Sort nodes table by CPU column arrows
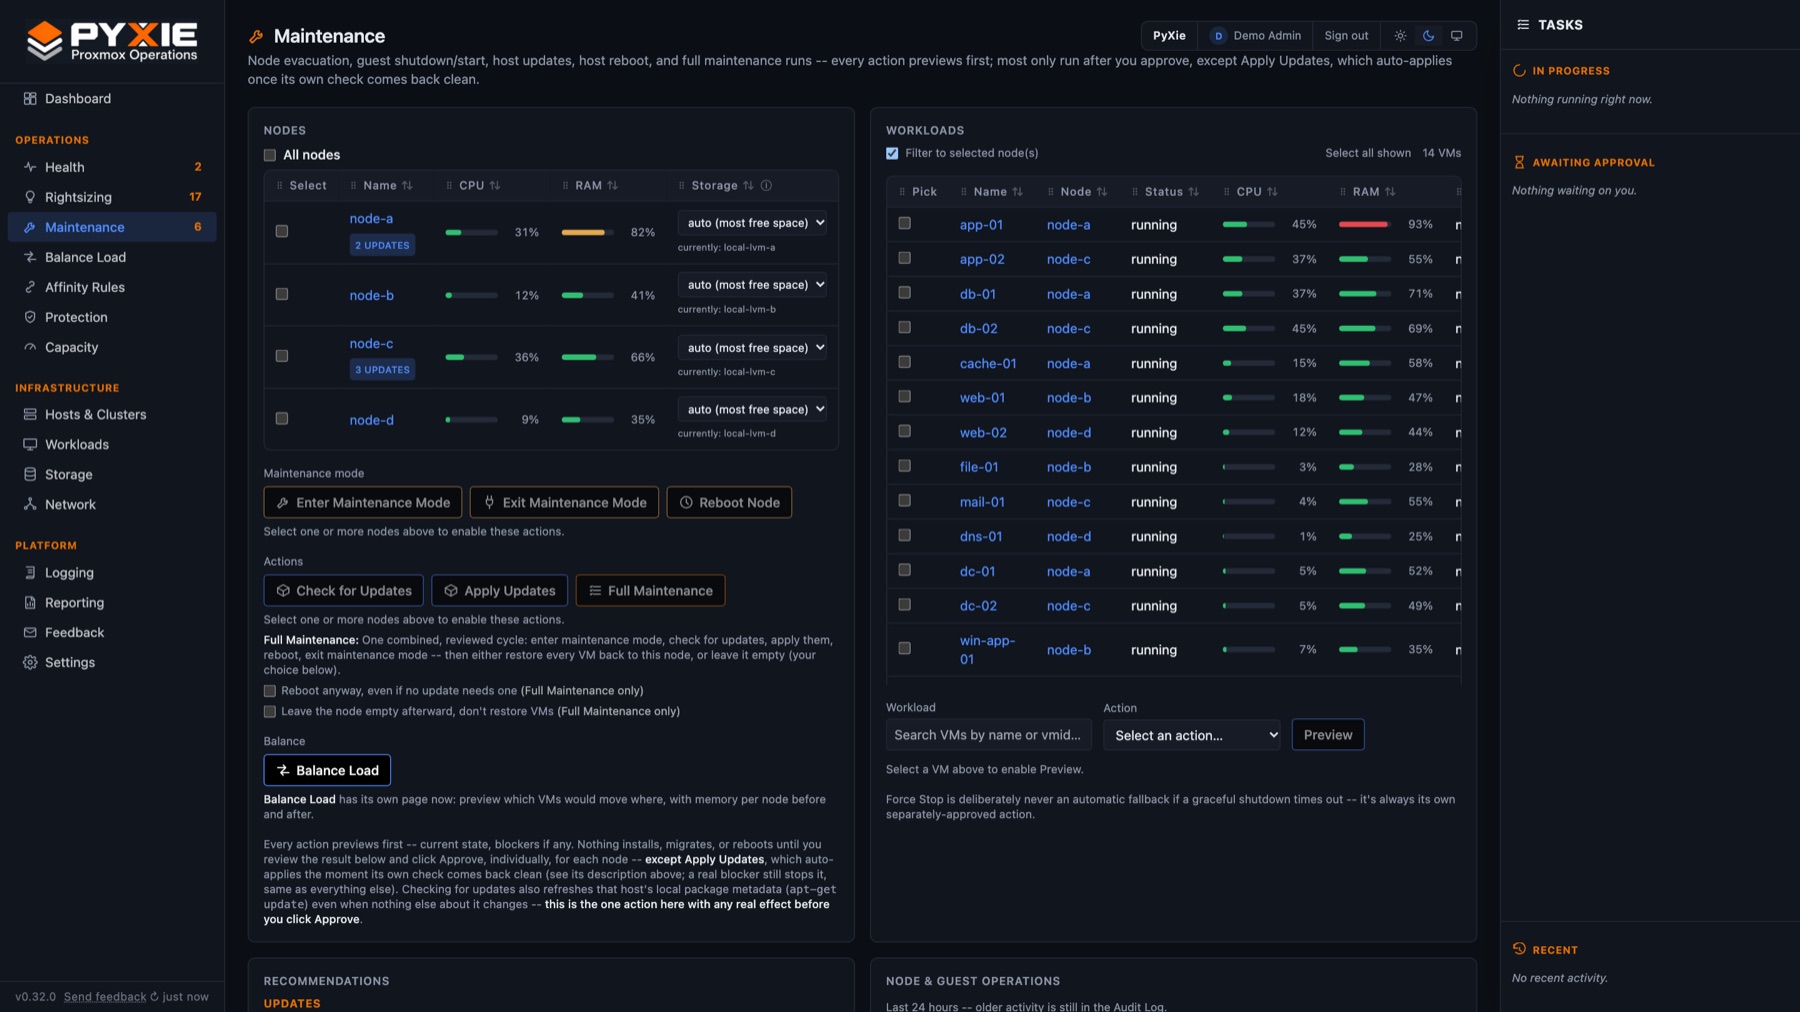The image size is (1800, 1012). pos(495,186)
